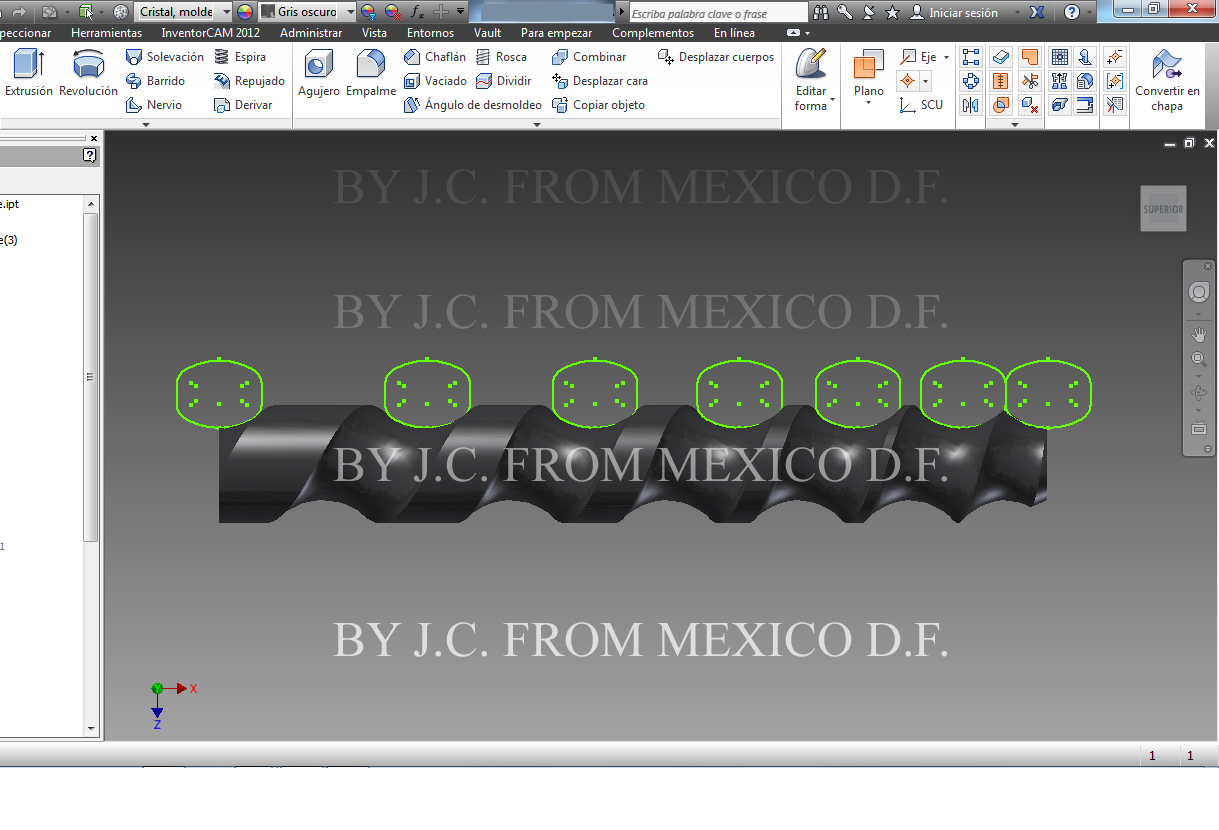
Task: Open the Herramientas ribbon tab
Action: (106, 33)
